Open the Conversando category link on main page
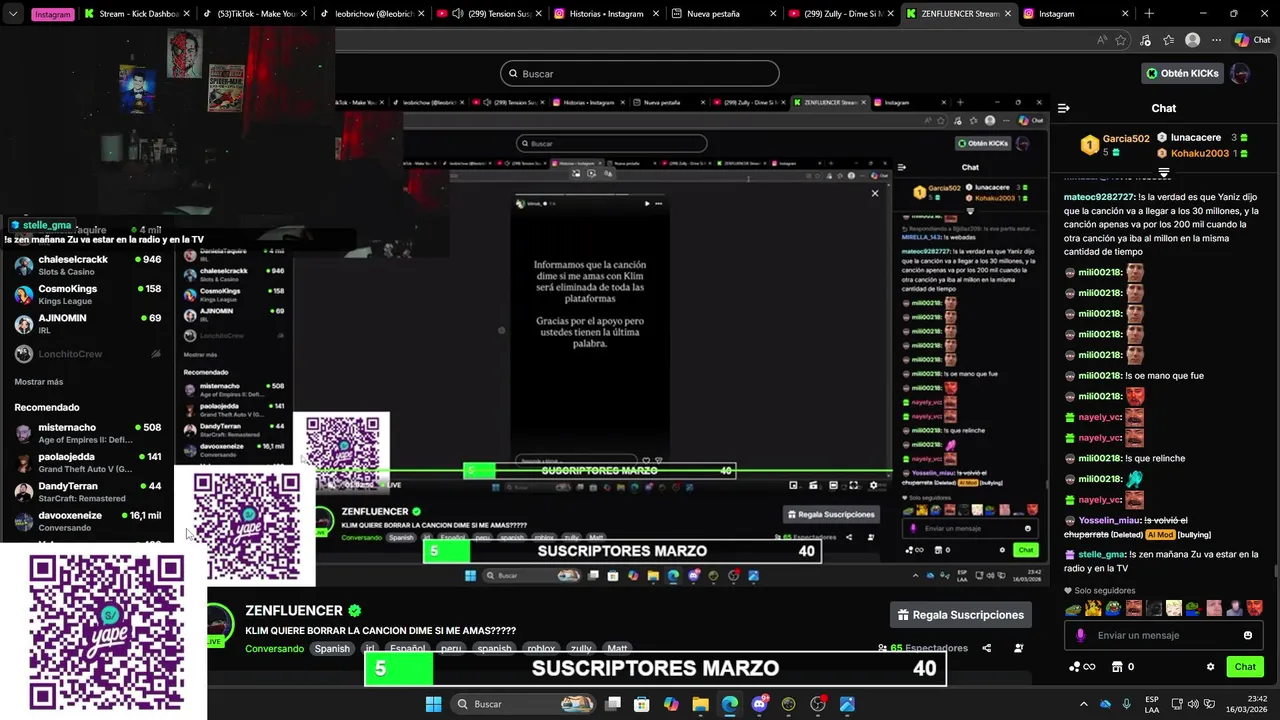The image size is (1280, 720). 275,648
